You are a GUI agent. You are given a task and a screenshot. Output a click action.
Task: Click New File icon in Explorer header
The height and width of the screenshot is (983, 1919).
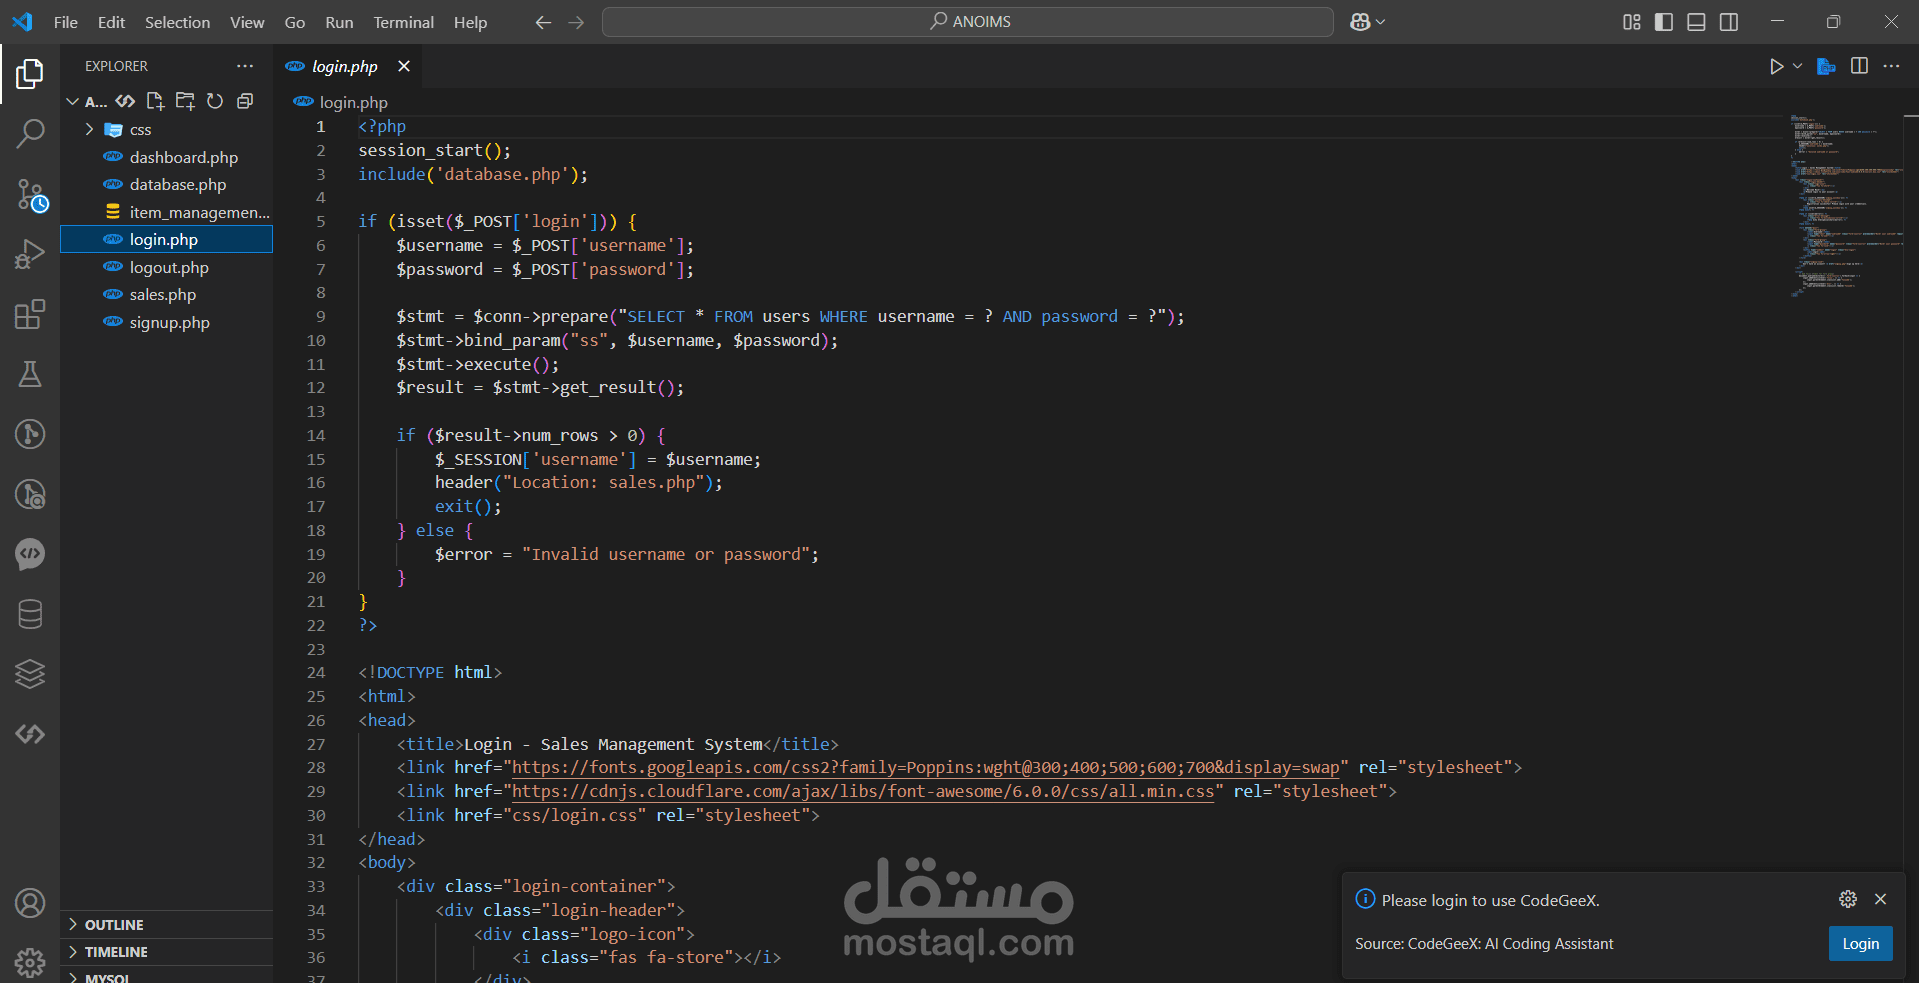point(155,101)
